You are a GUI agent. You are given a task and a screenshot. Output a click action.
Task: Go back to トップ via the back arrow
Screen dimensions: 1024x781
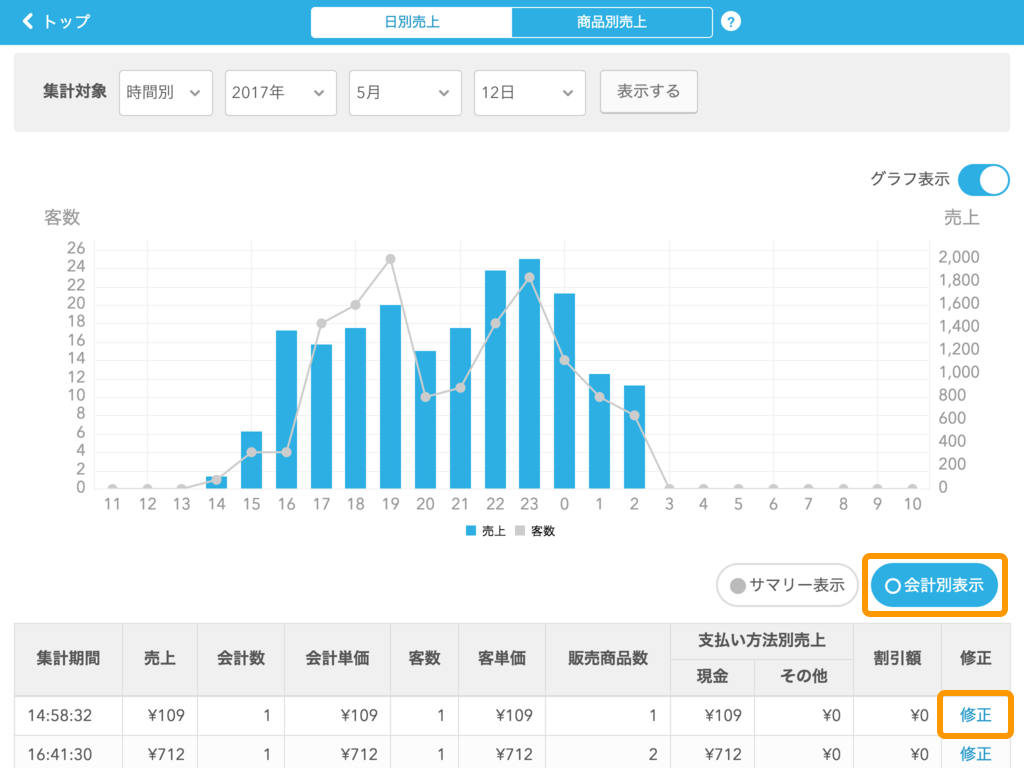(x=56, y=22)
